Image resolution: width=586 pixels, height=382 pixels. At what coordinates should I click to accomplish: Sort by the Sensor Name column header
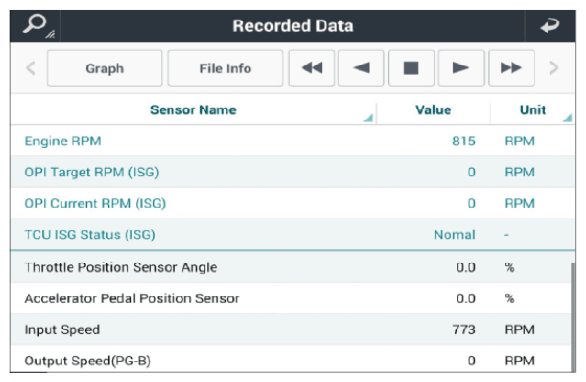click(193, 110)
